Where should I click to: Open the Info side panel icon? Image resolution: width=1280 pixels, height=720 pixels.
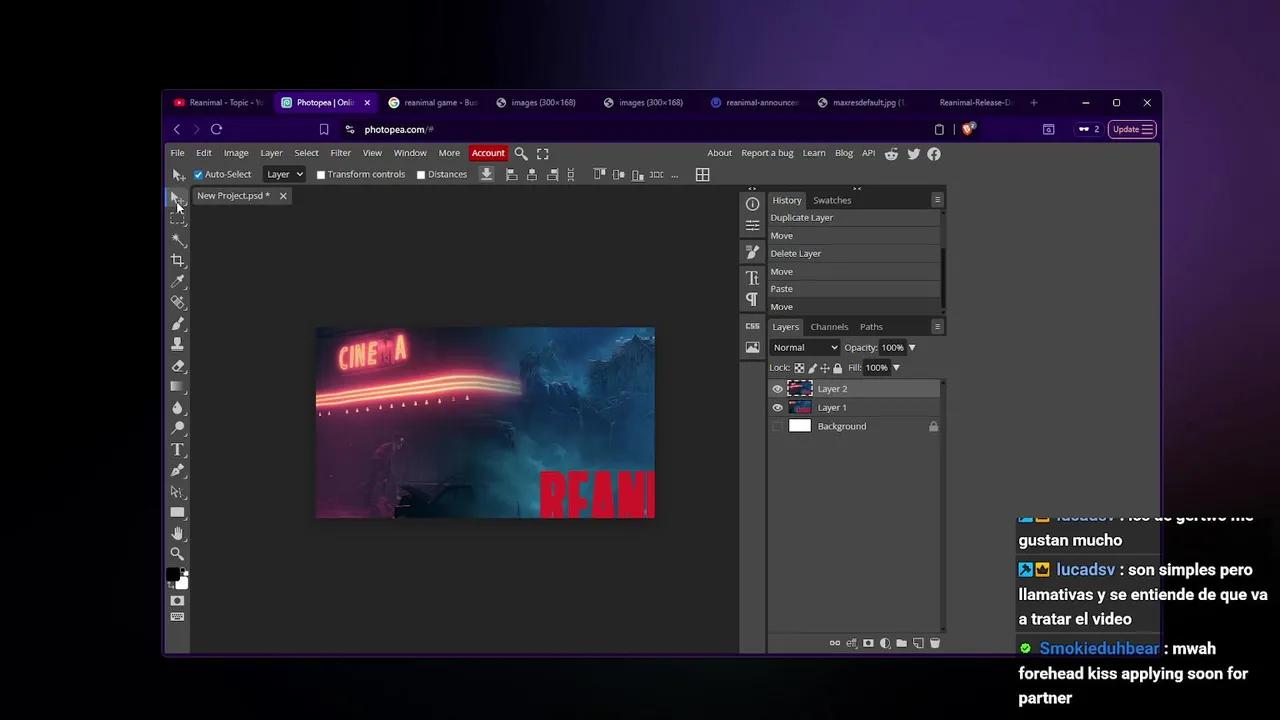[752, 204]
